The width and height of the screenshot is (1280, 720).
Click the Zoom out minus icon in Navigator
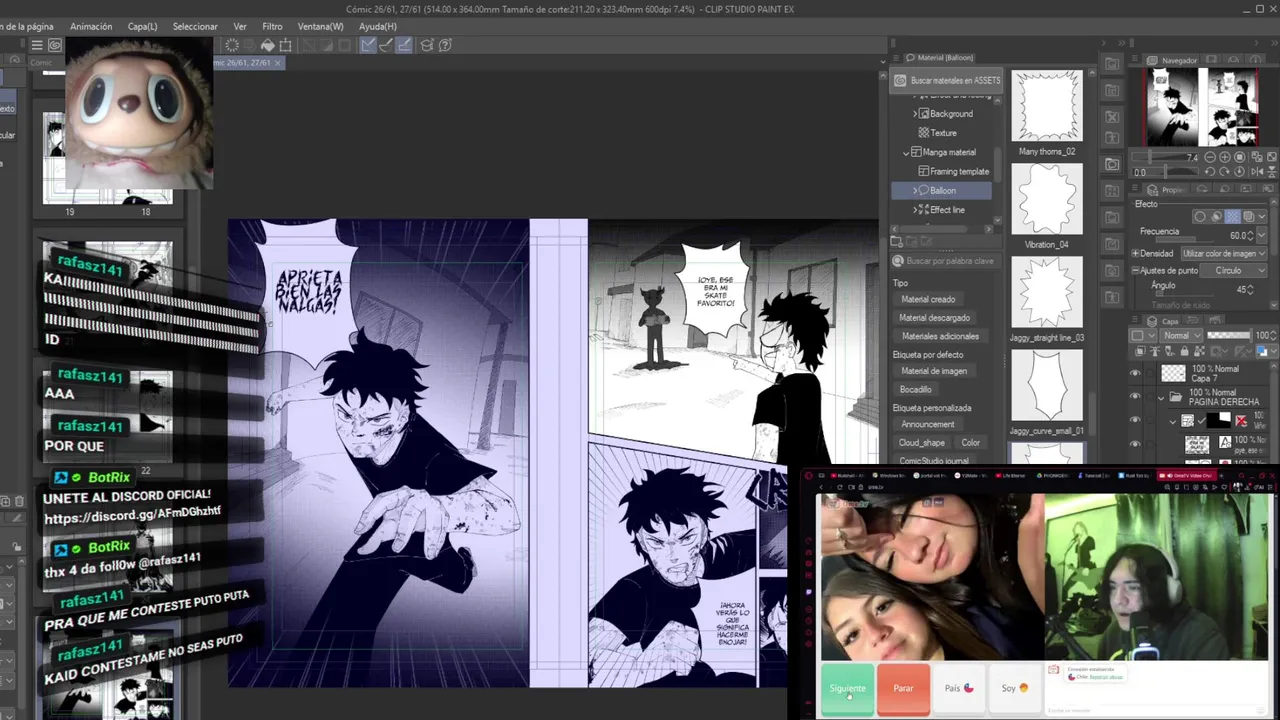click(x=1210, y=157)
